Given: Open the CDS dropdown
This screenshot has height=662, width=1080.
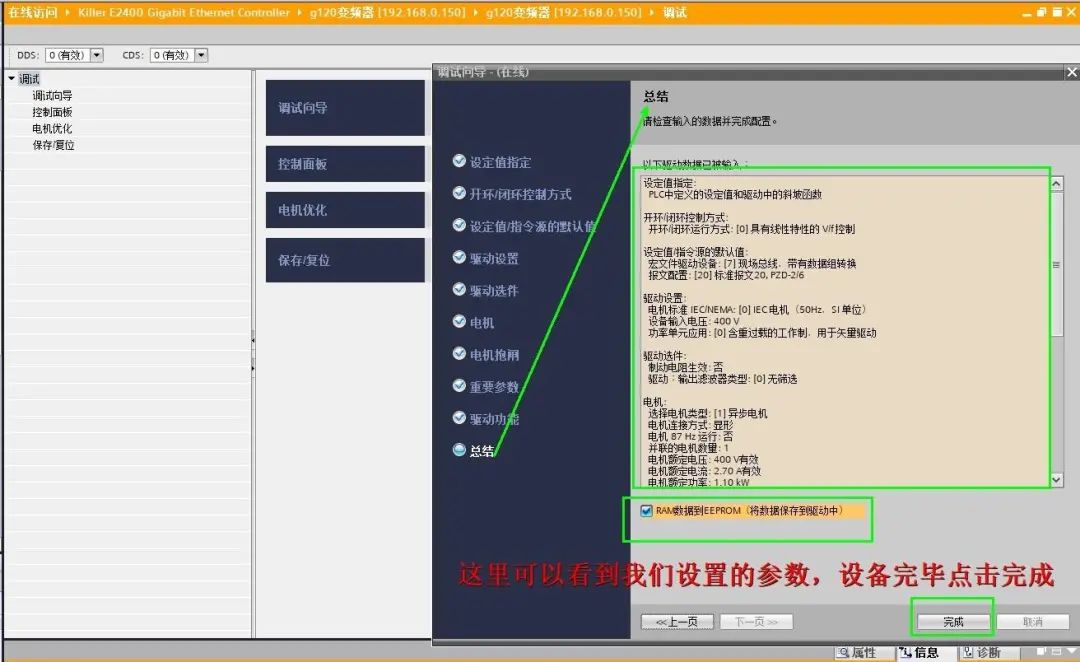Looking at the screenshot, I should coord(201,55).
